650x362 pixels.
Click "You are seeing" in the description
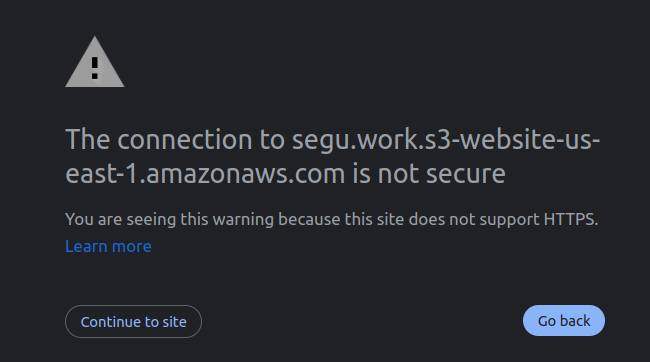click(x=121, y=219)
